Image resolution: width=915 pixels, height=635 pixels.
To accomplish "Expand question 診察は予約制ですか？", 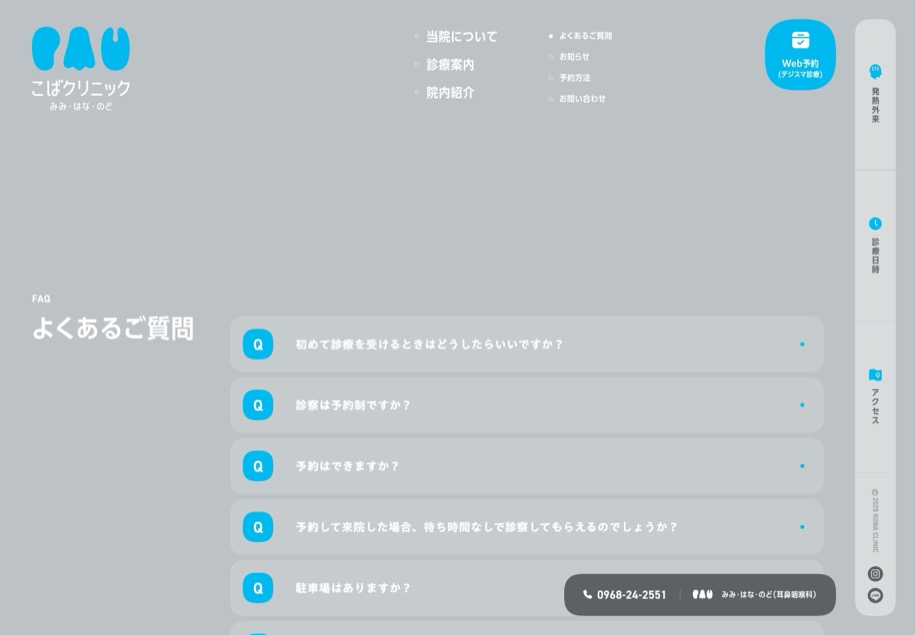I will 527,405.
